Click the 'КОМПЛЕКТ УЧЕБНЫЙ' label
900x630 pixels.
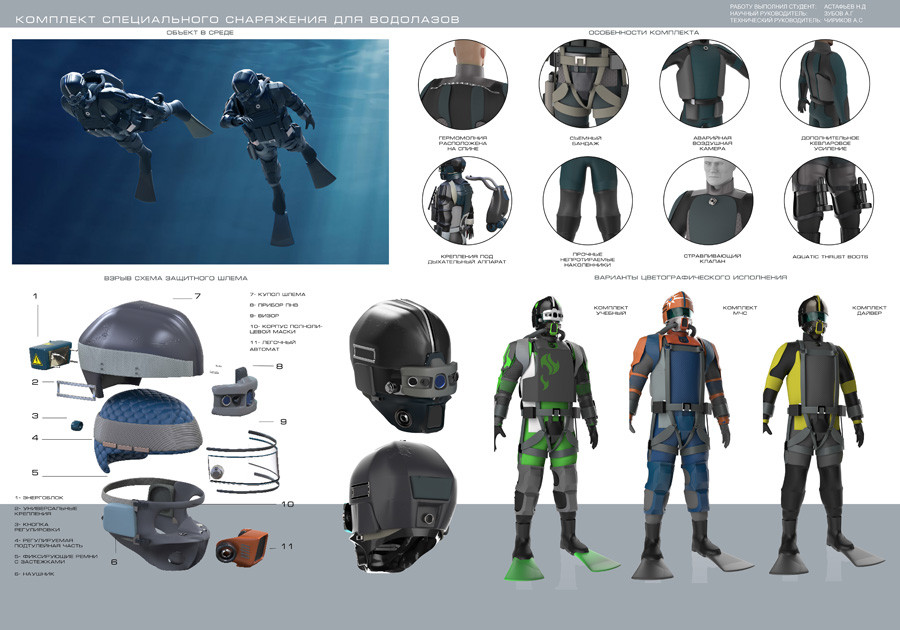coord(611,310)
